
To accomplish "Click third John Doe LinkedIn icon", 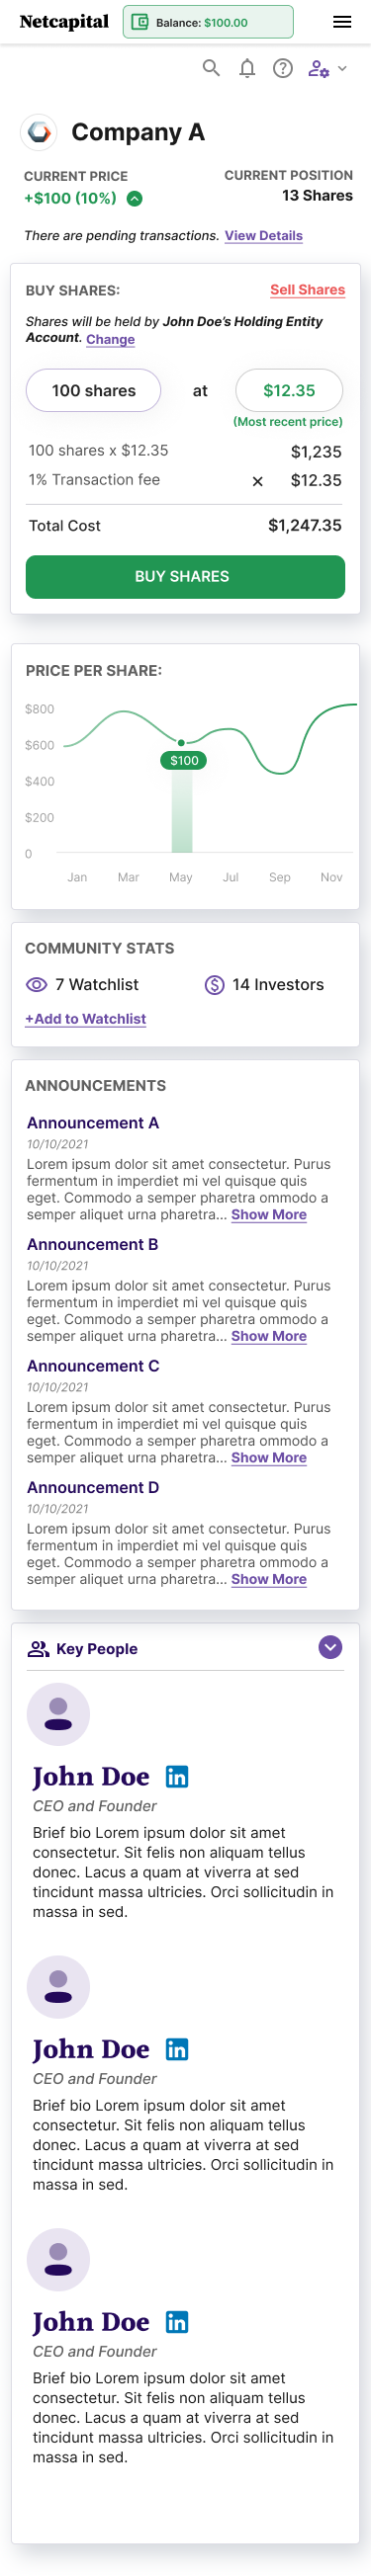I will [x=177, y=2322].
